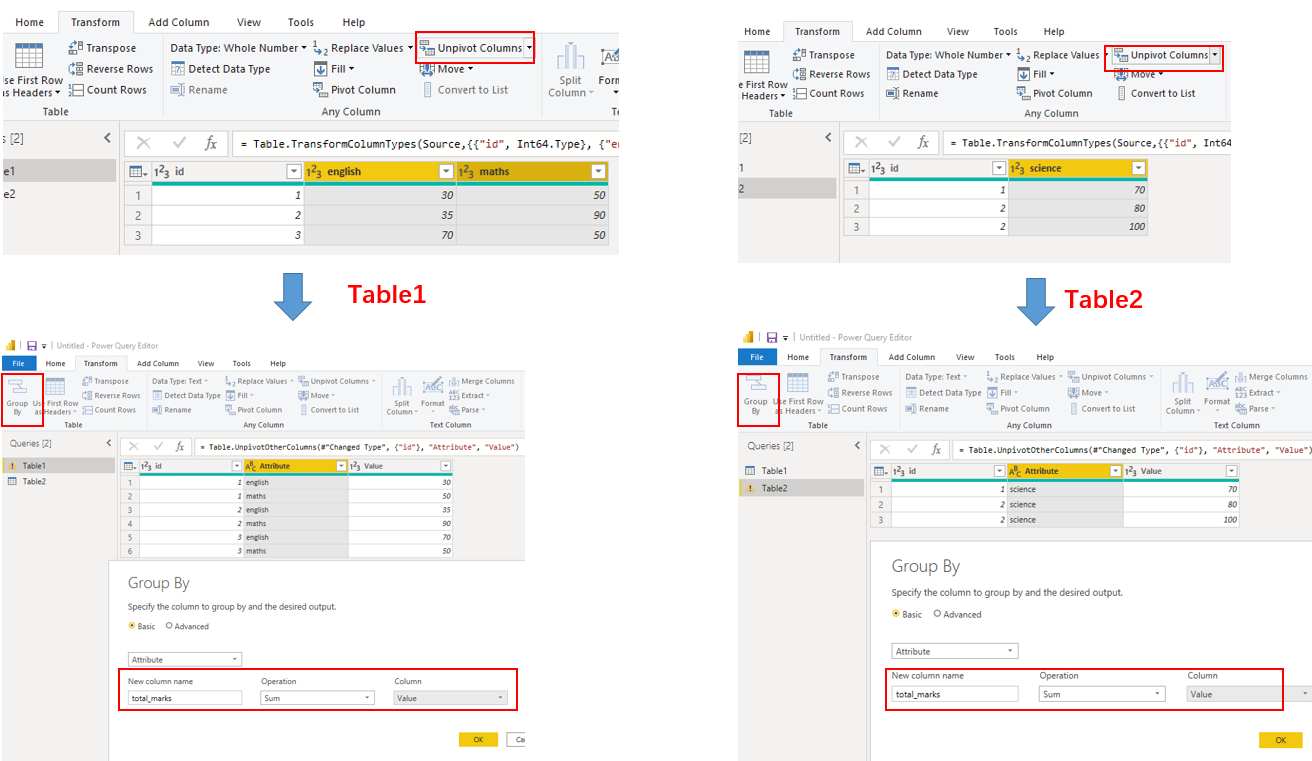This screenshot has height=761, width=1312.
Task: Click Split Column in the Table2 Group By window
Action: point(1182,394)
